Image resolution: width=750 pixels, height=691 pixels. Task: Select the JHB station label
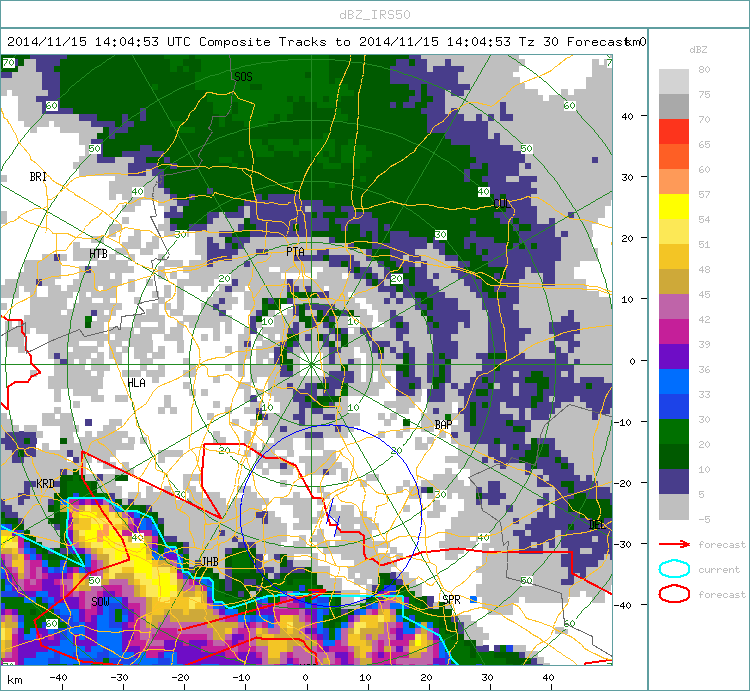210,561
